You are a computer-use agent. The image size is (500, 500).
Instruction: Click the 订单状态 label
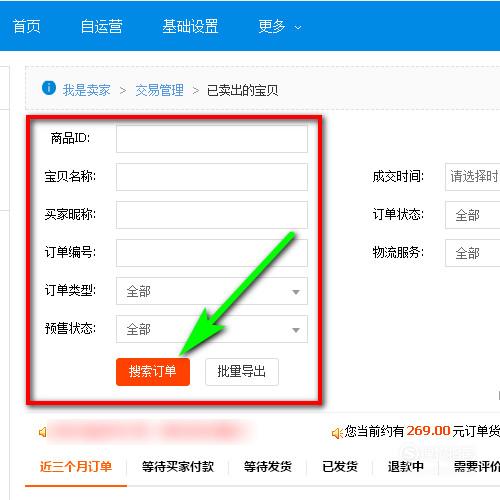[398, 214]
